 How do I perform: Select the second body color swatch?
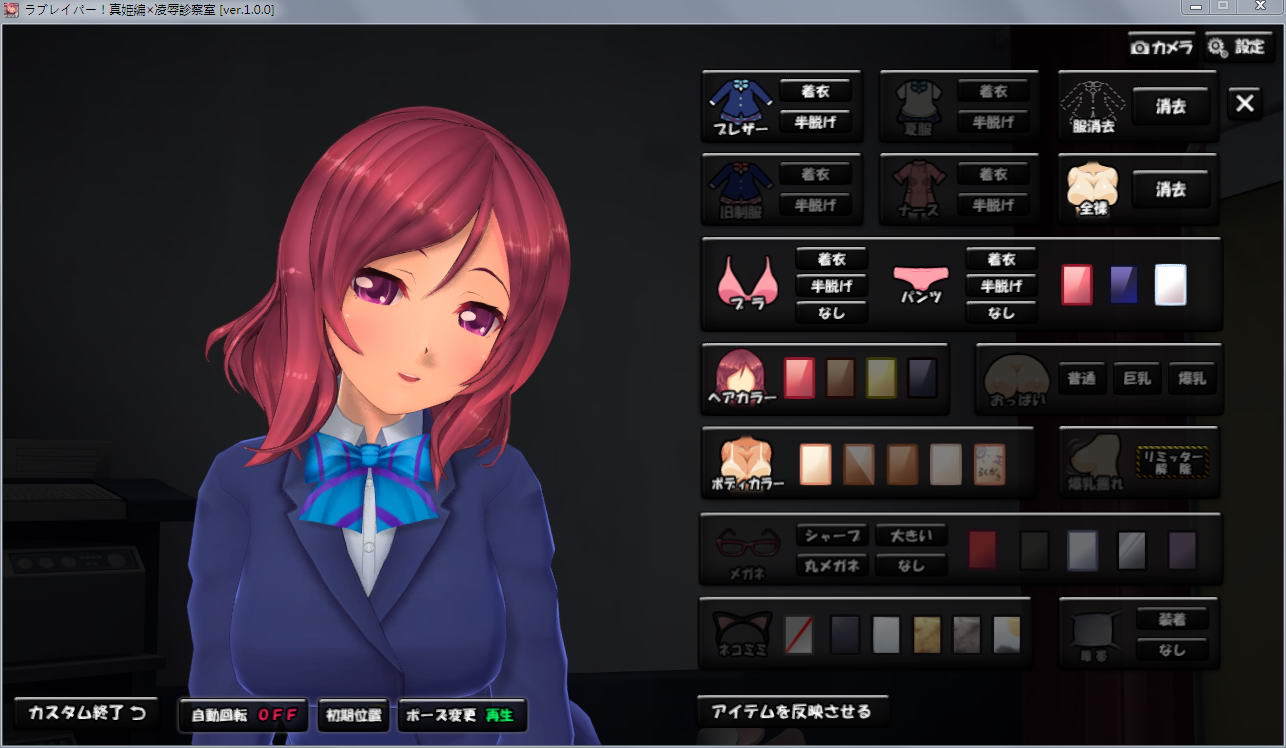(x=859, y=464)
